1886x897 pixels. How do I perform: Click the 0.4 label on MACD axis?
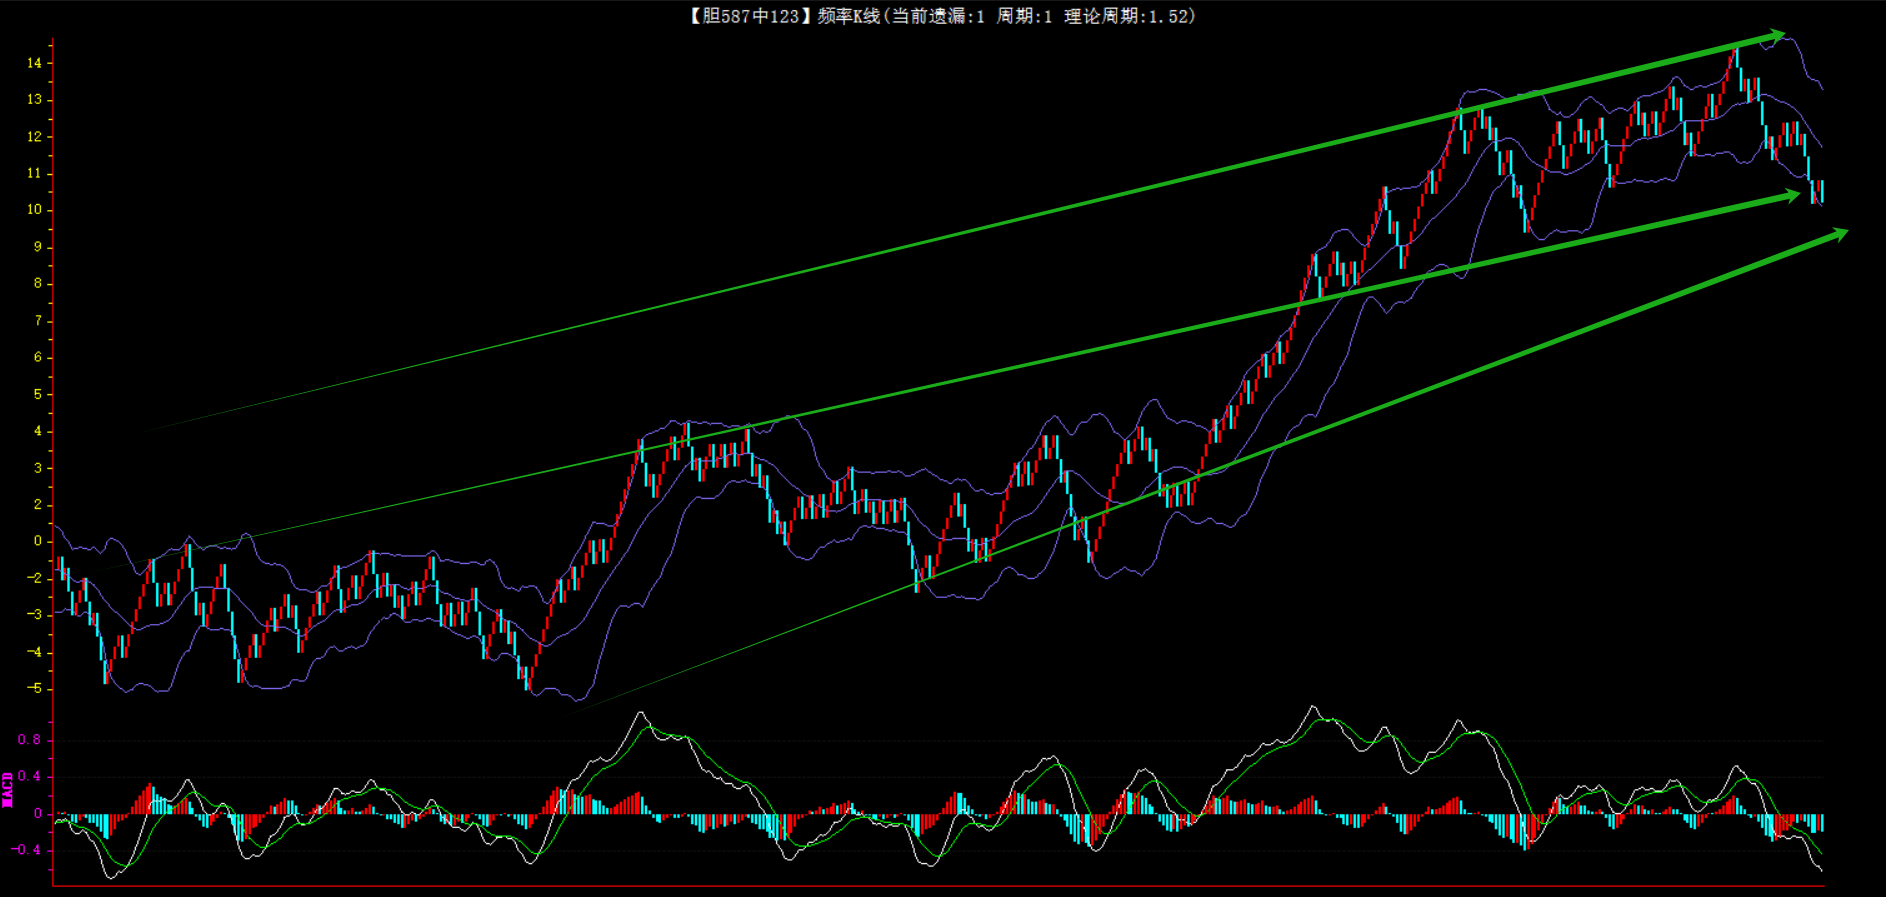(x=29, y=777)
